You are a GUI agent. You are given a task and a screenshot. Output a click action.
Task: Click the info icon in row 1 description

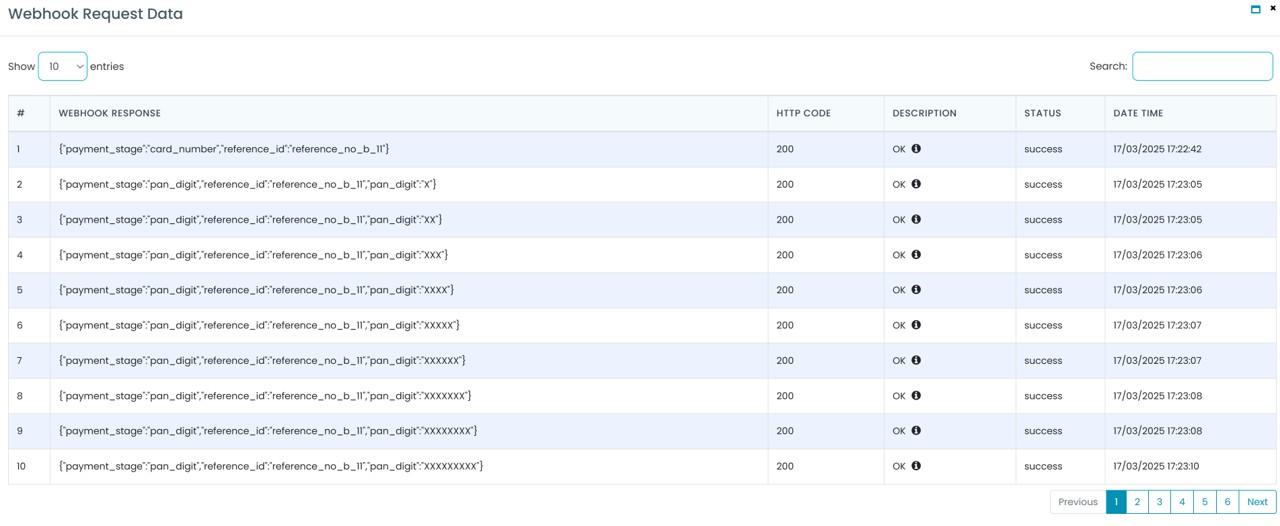click(916, 149)
